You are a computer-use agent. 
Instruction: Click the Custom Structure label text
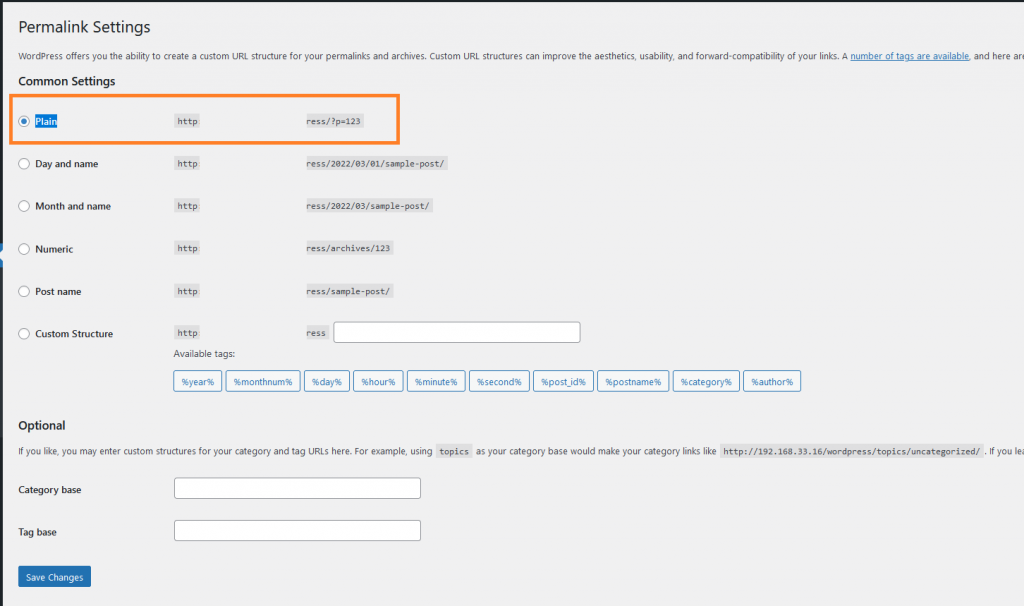coord(74,334)
